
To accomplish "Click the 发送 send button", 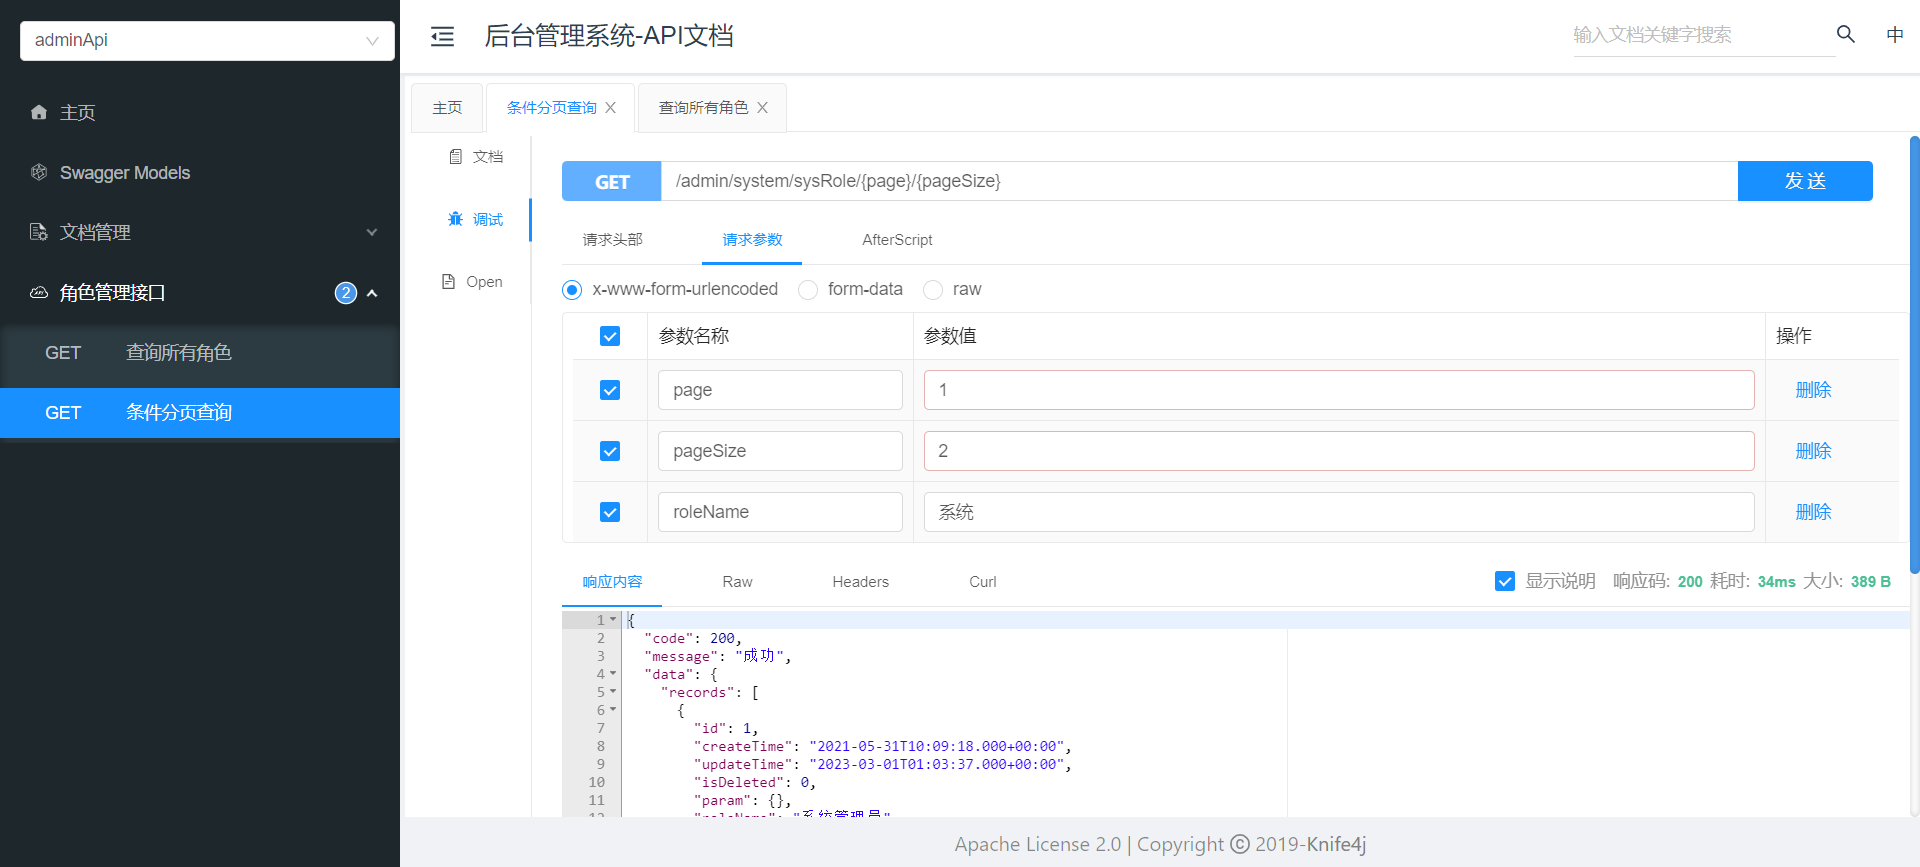I will coord(1804,181).
